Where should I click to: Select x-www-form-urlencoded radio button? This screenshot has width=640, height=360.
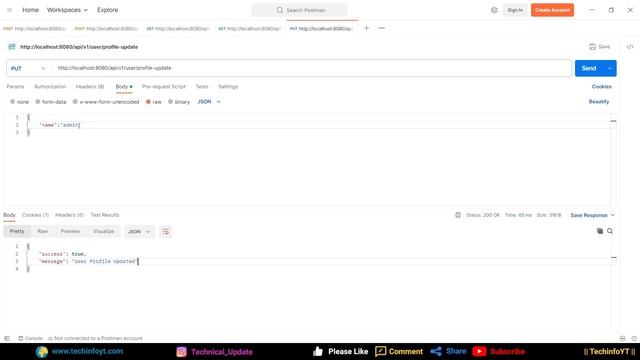coord(75,102)
